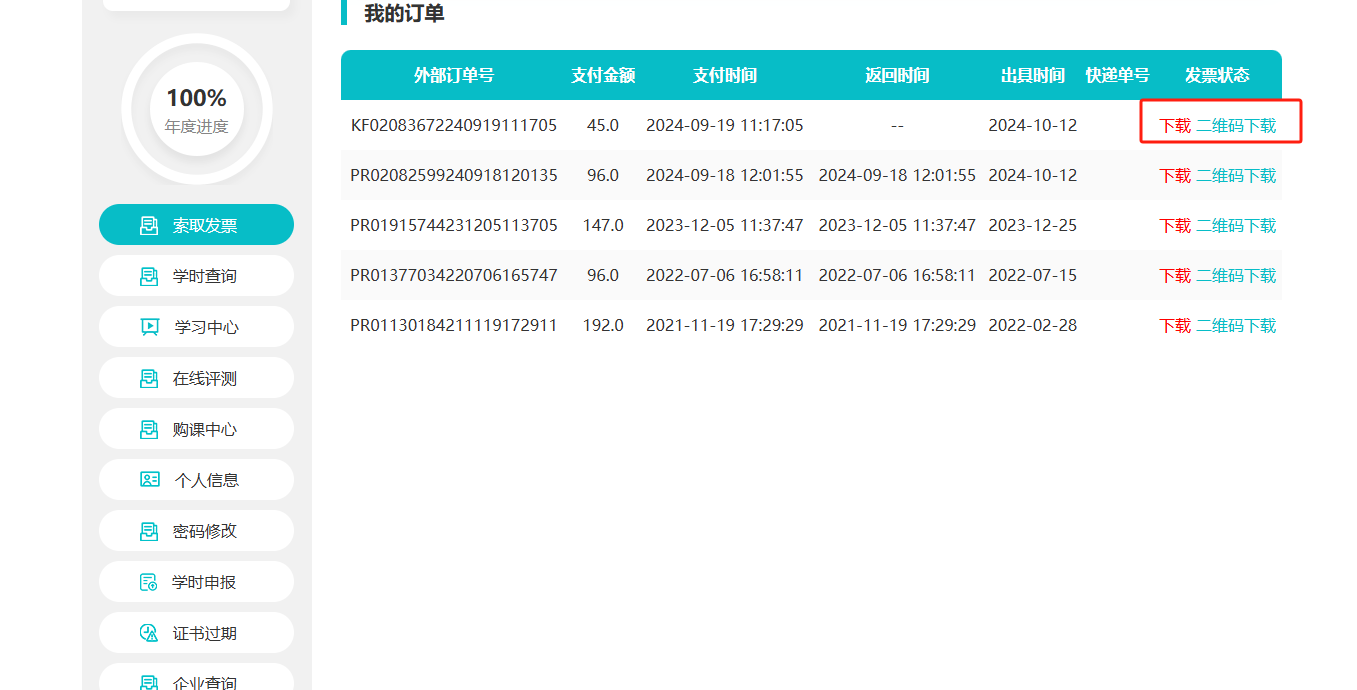Select order number PR02082599240918120135

[x=454, y=176]
